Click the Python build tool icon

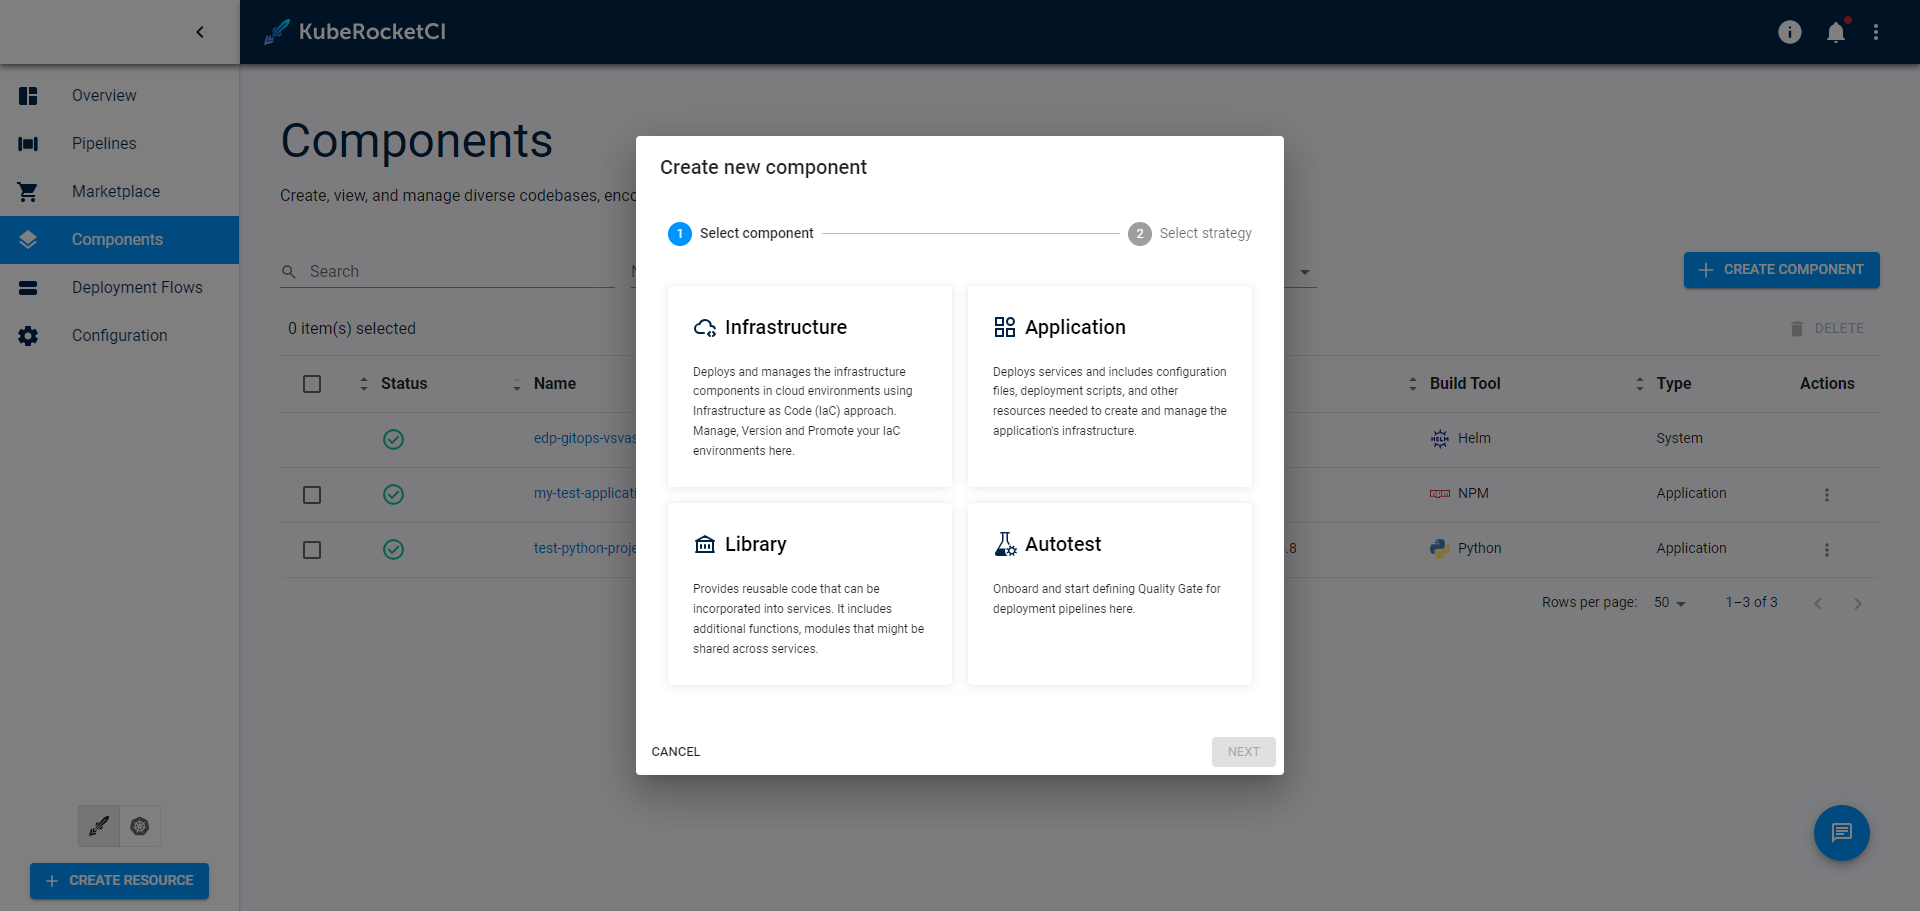1440,548
